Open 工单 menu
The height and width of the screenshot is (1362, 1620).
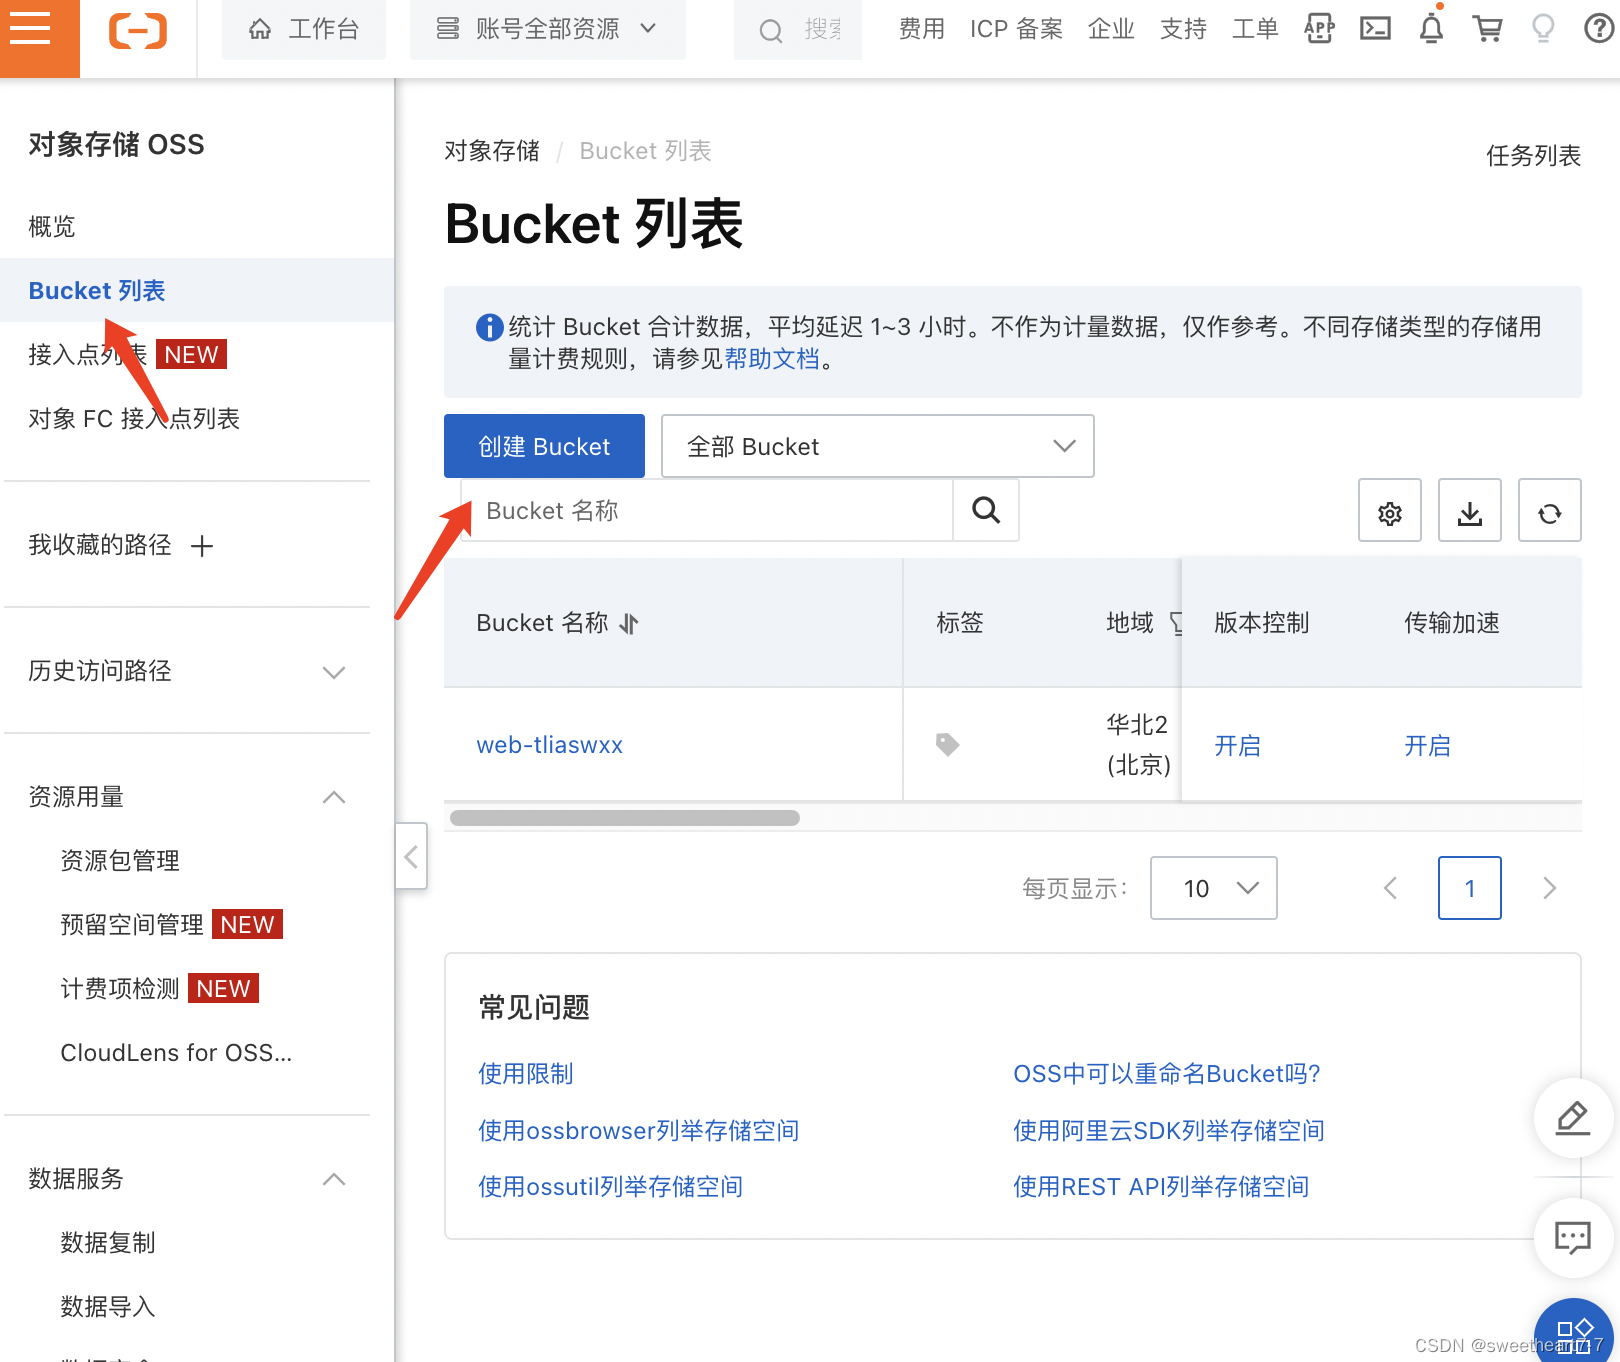pos(1255,29)
